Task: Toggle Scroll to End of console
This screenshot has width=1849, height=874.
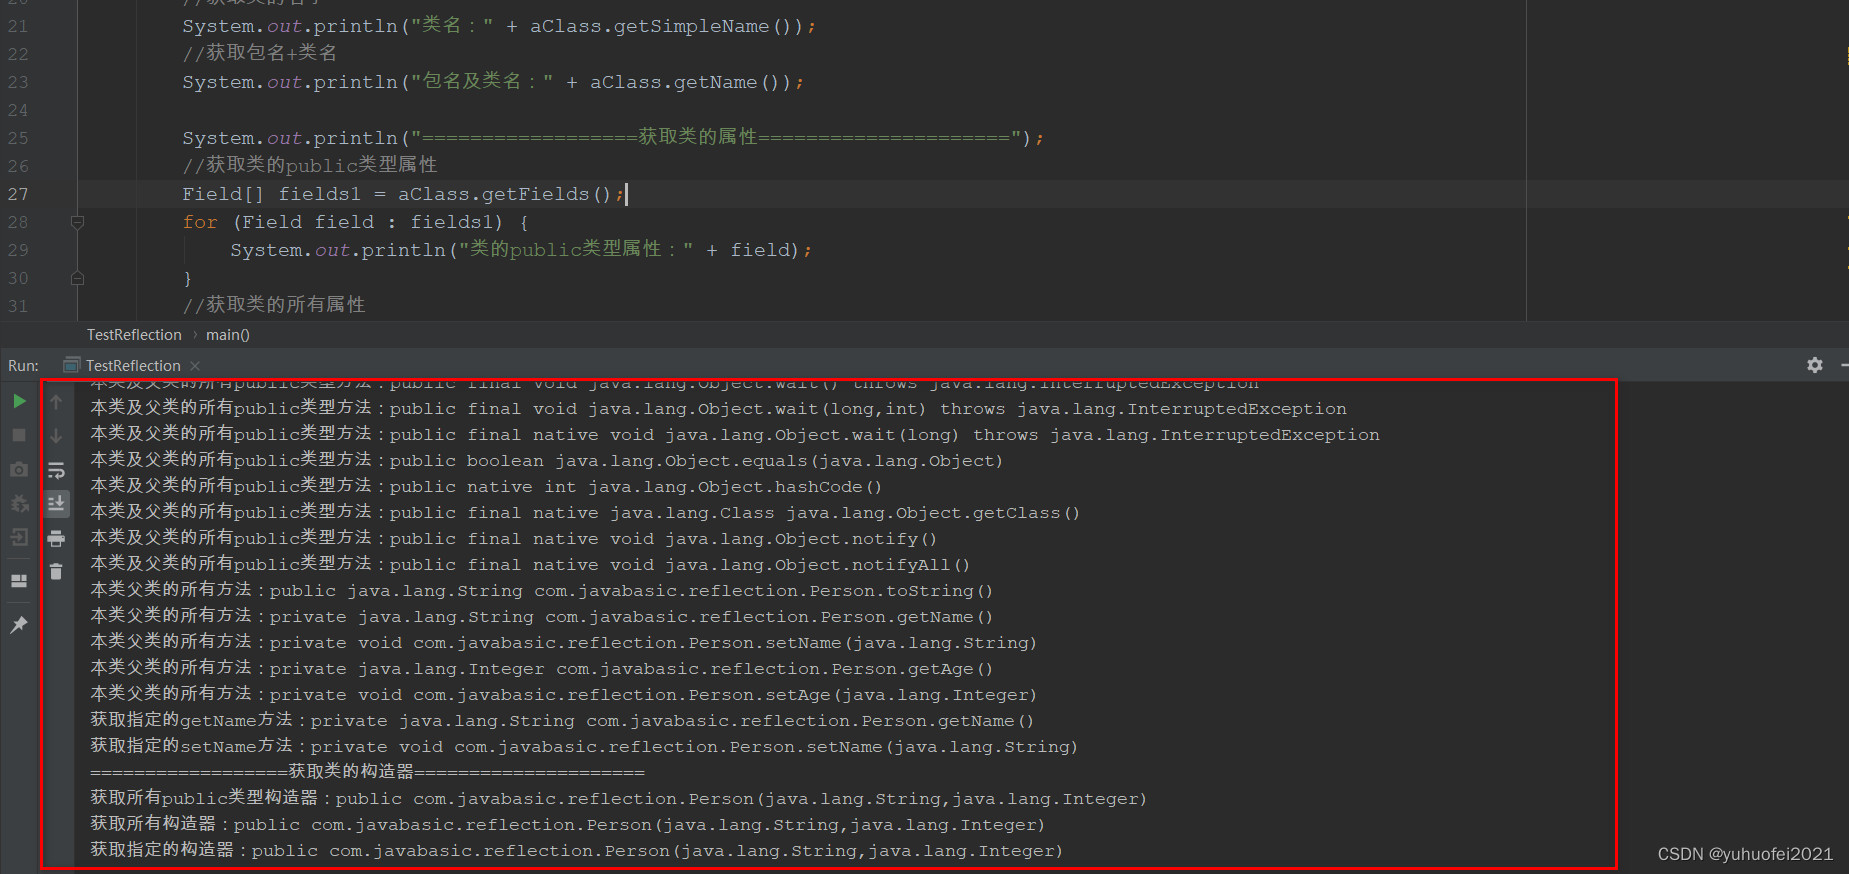Action: pyautogui.click(x=56, y=503)
